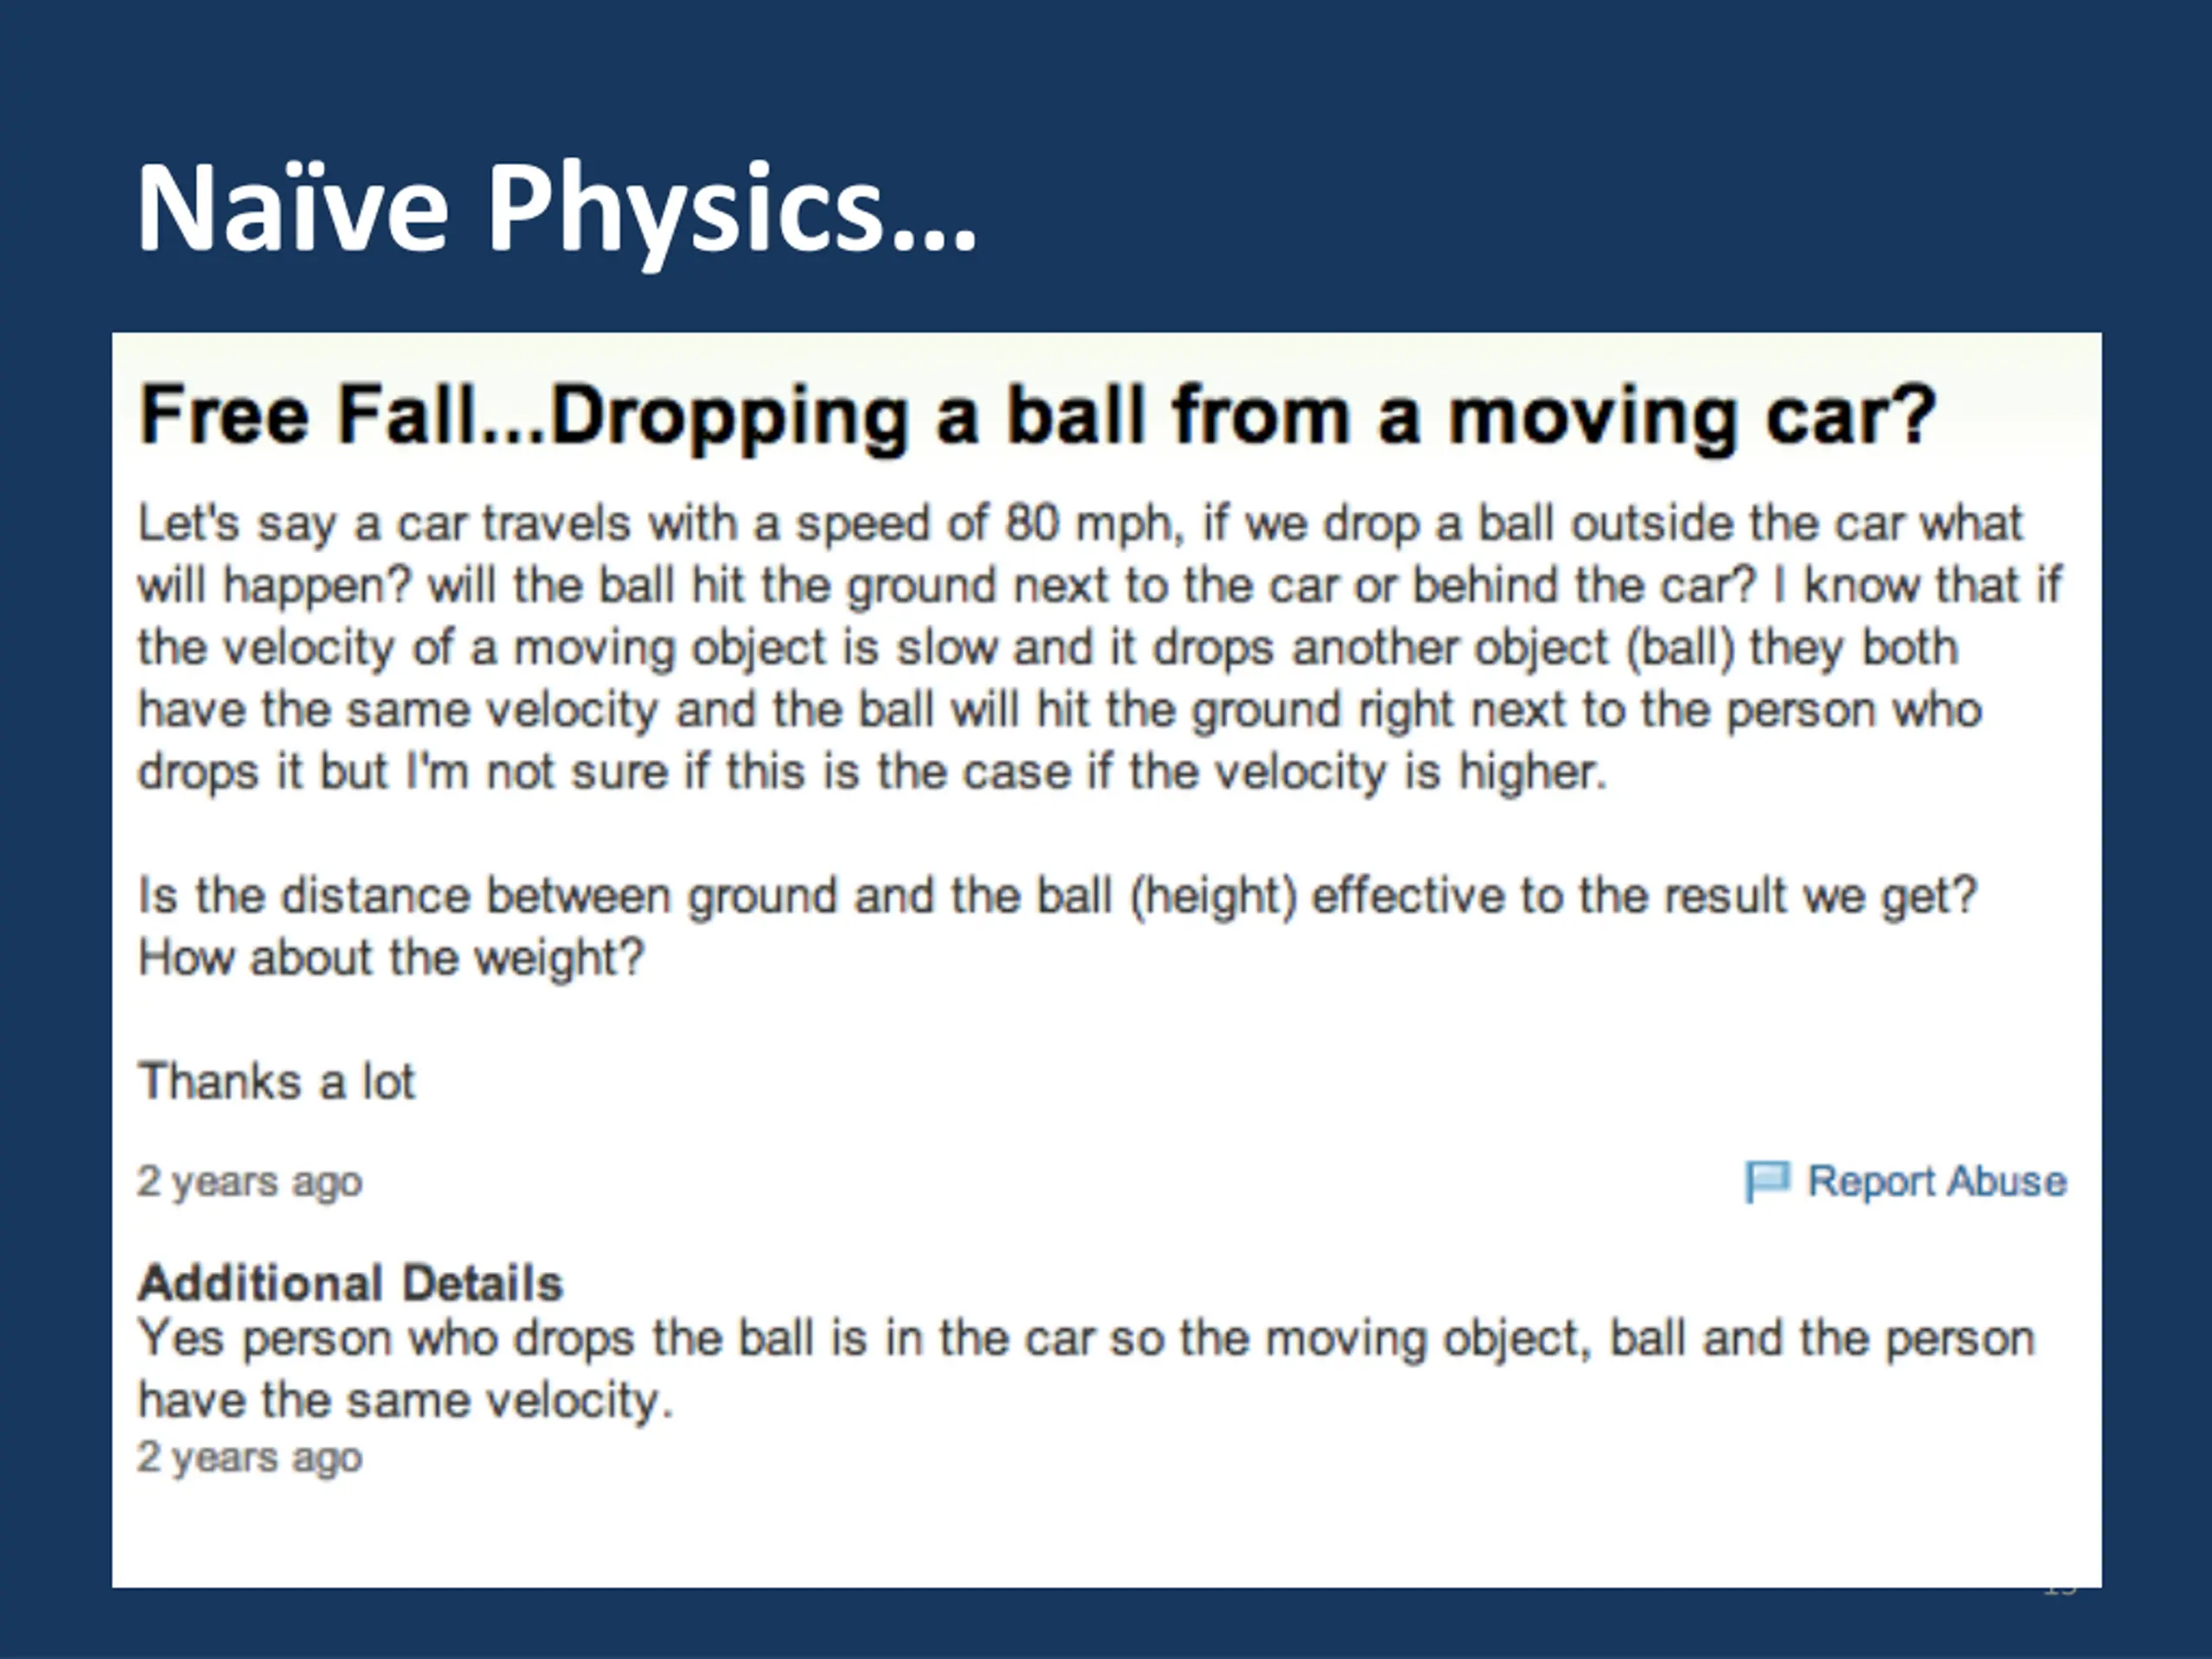The image size is (2212, 1659).
Task: Click the Is the distance between ground sentence
Action: [1058, 896]
